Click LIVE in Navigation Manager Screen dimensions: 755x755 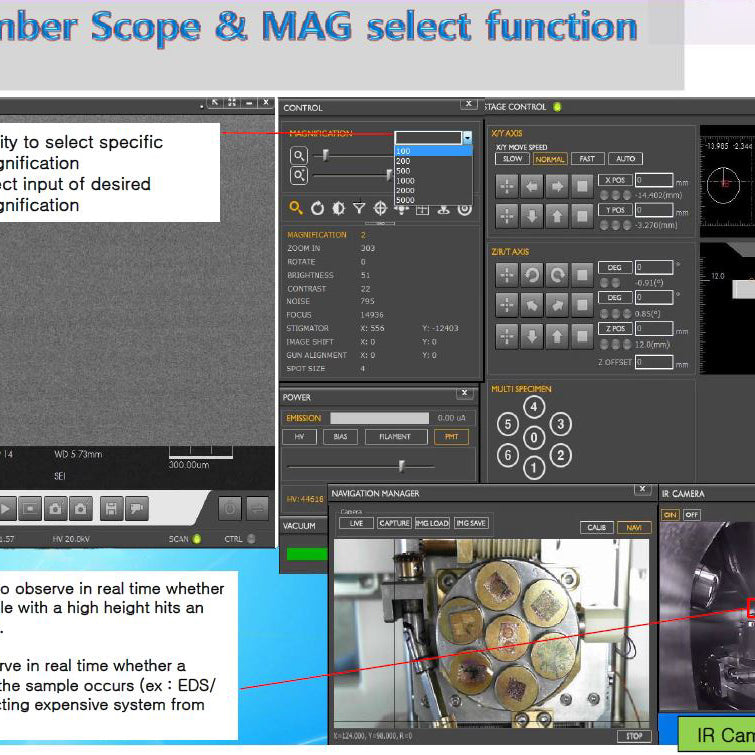(x=356, y=523)
